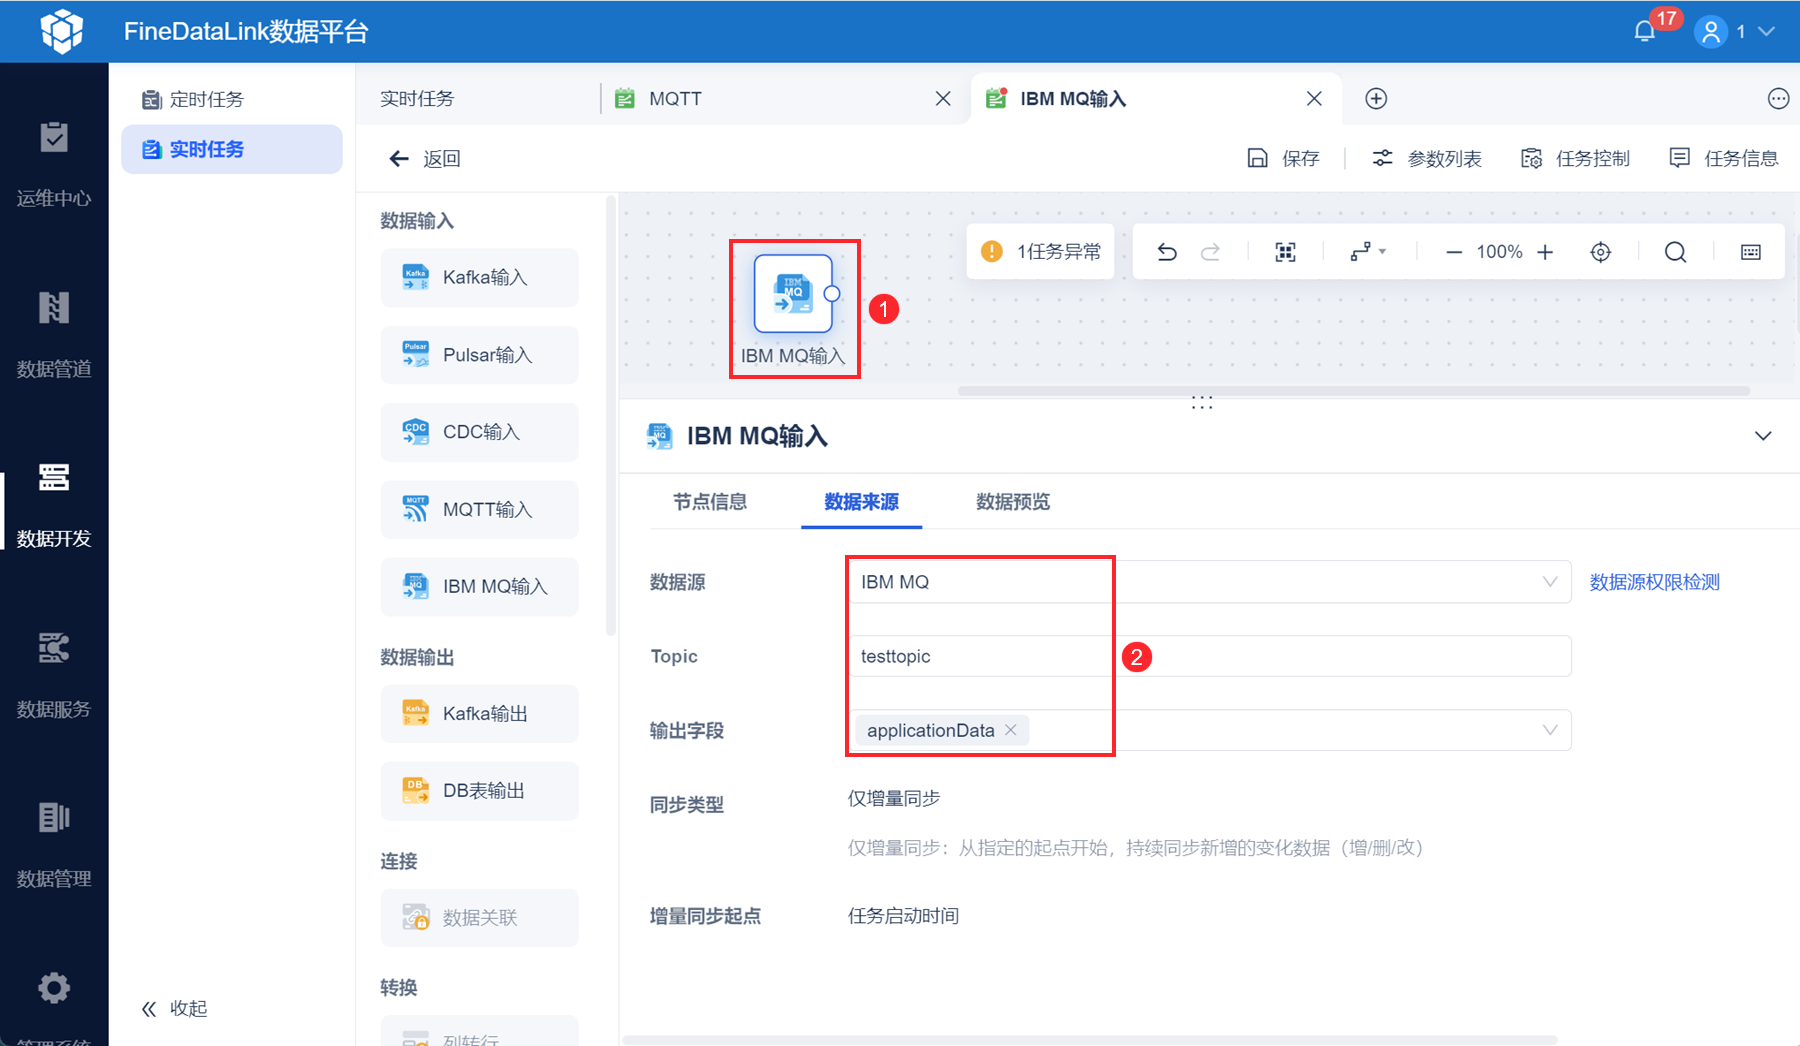
Task: Open 数据管理 in the sidebar
Action: coord(54,844)
